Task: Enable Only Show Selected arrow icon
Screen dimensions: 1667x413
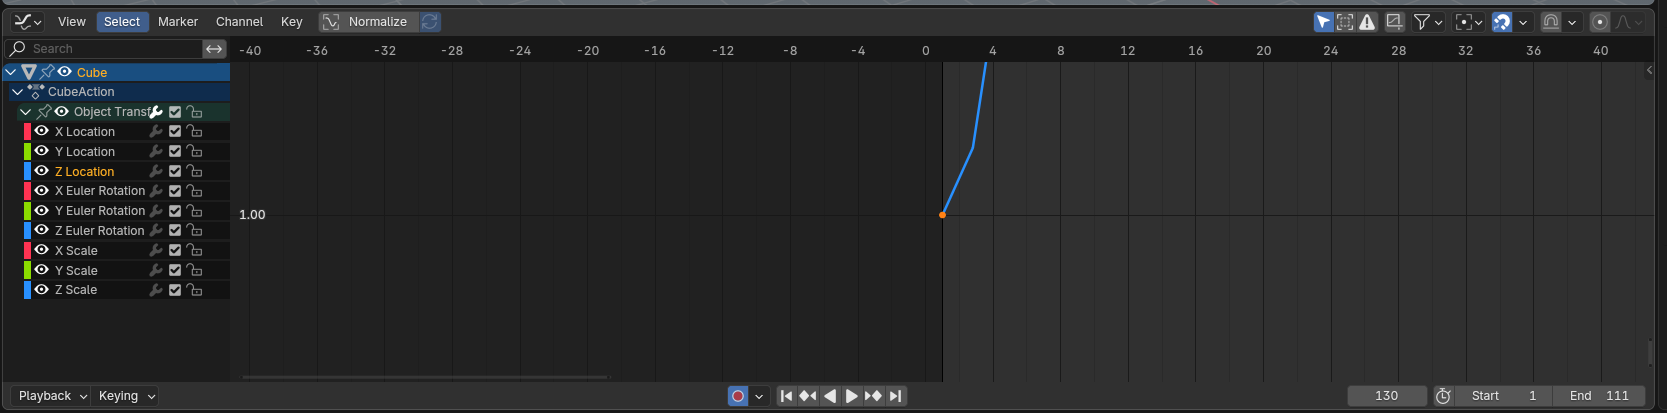Action: (x=1323, y=22)
